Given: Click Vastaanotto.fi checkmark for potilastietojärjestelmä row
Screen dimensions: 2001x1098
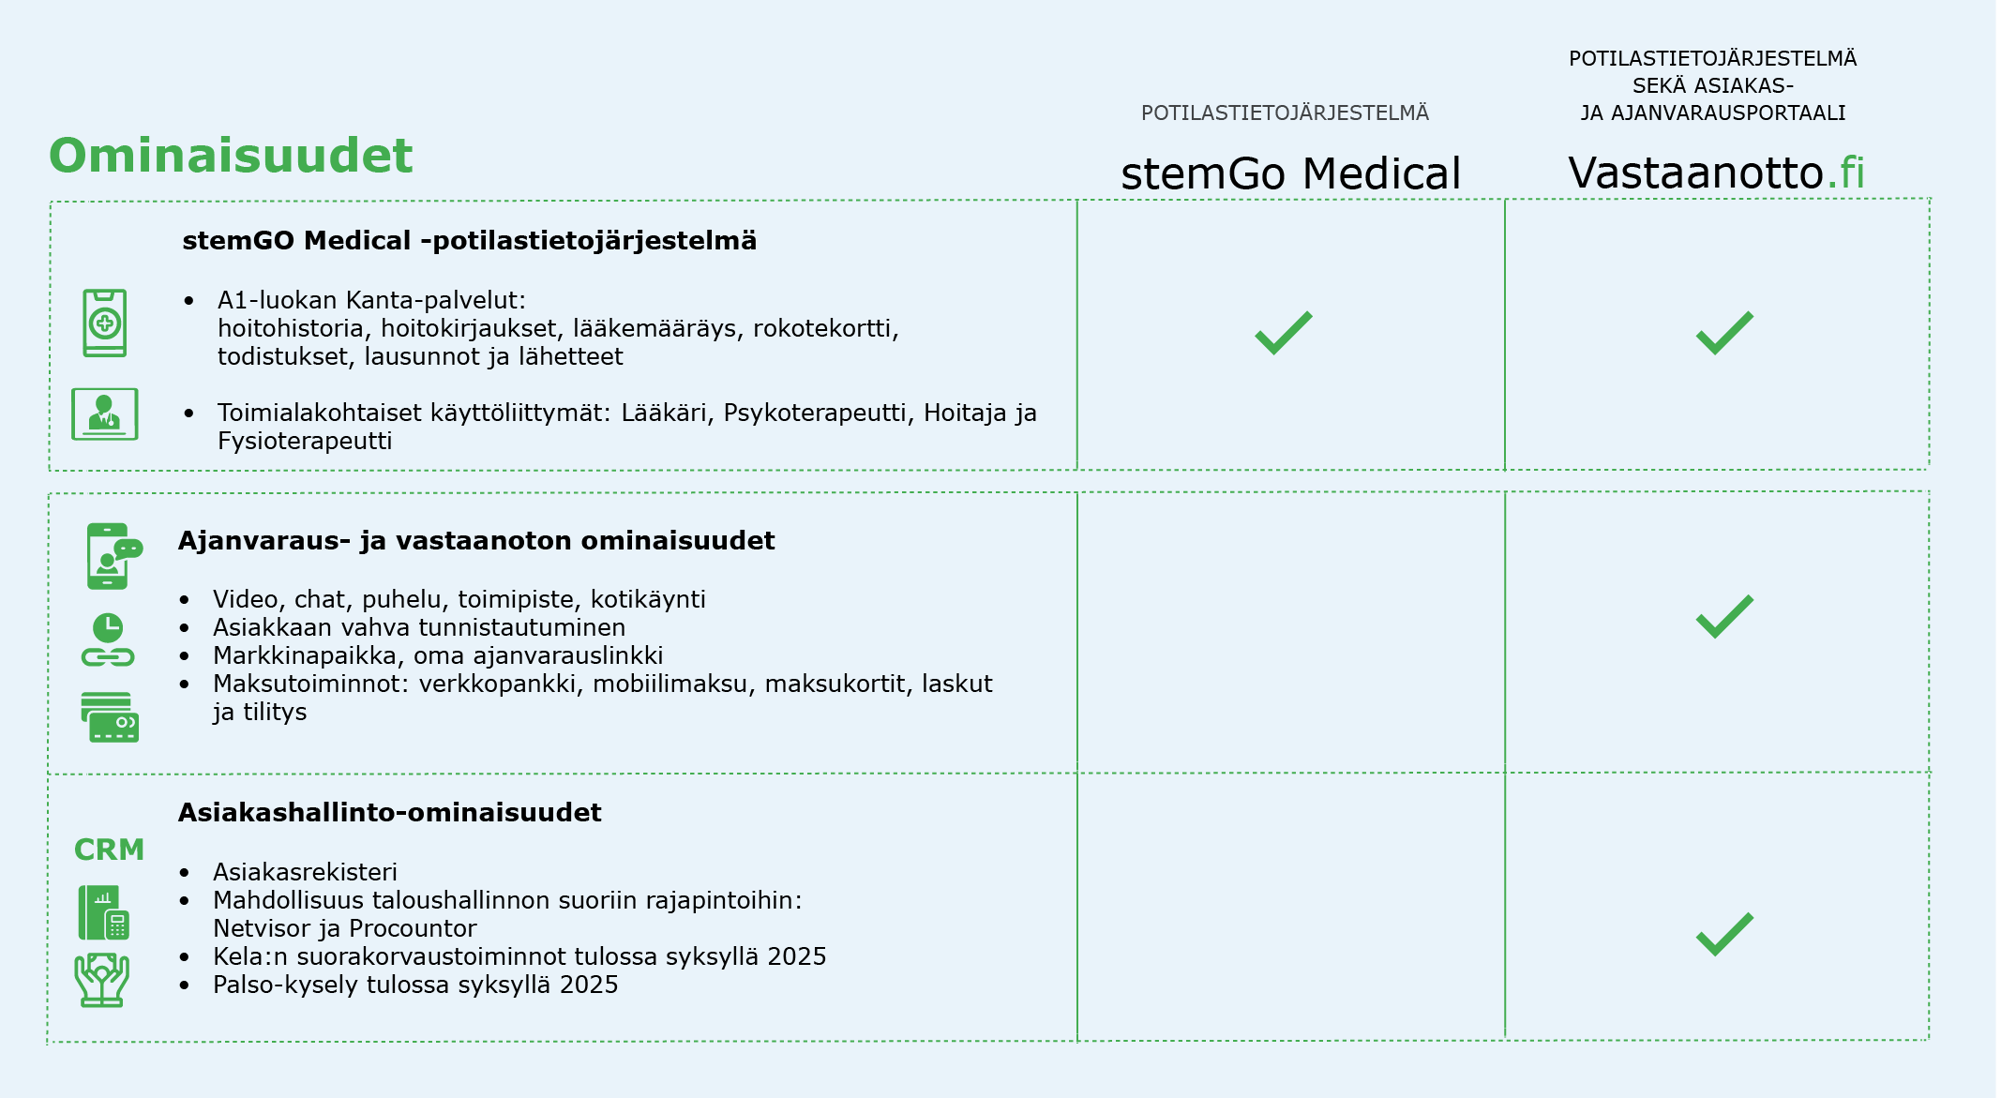Looking at the screenshot, I should (1724, 333).
